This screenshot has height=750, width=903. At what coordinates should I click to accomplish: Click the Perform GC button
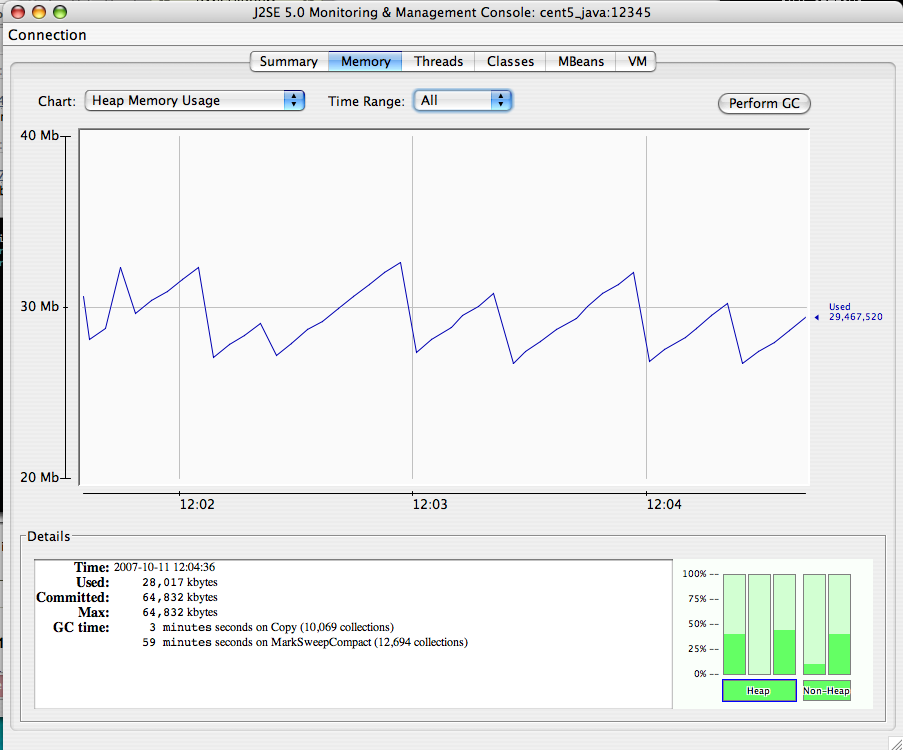(764, 104)
